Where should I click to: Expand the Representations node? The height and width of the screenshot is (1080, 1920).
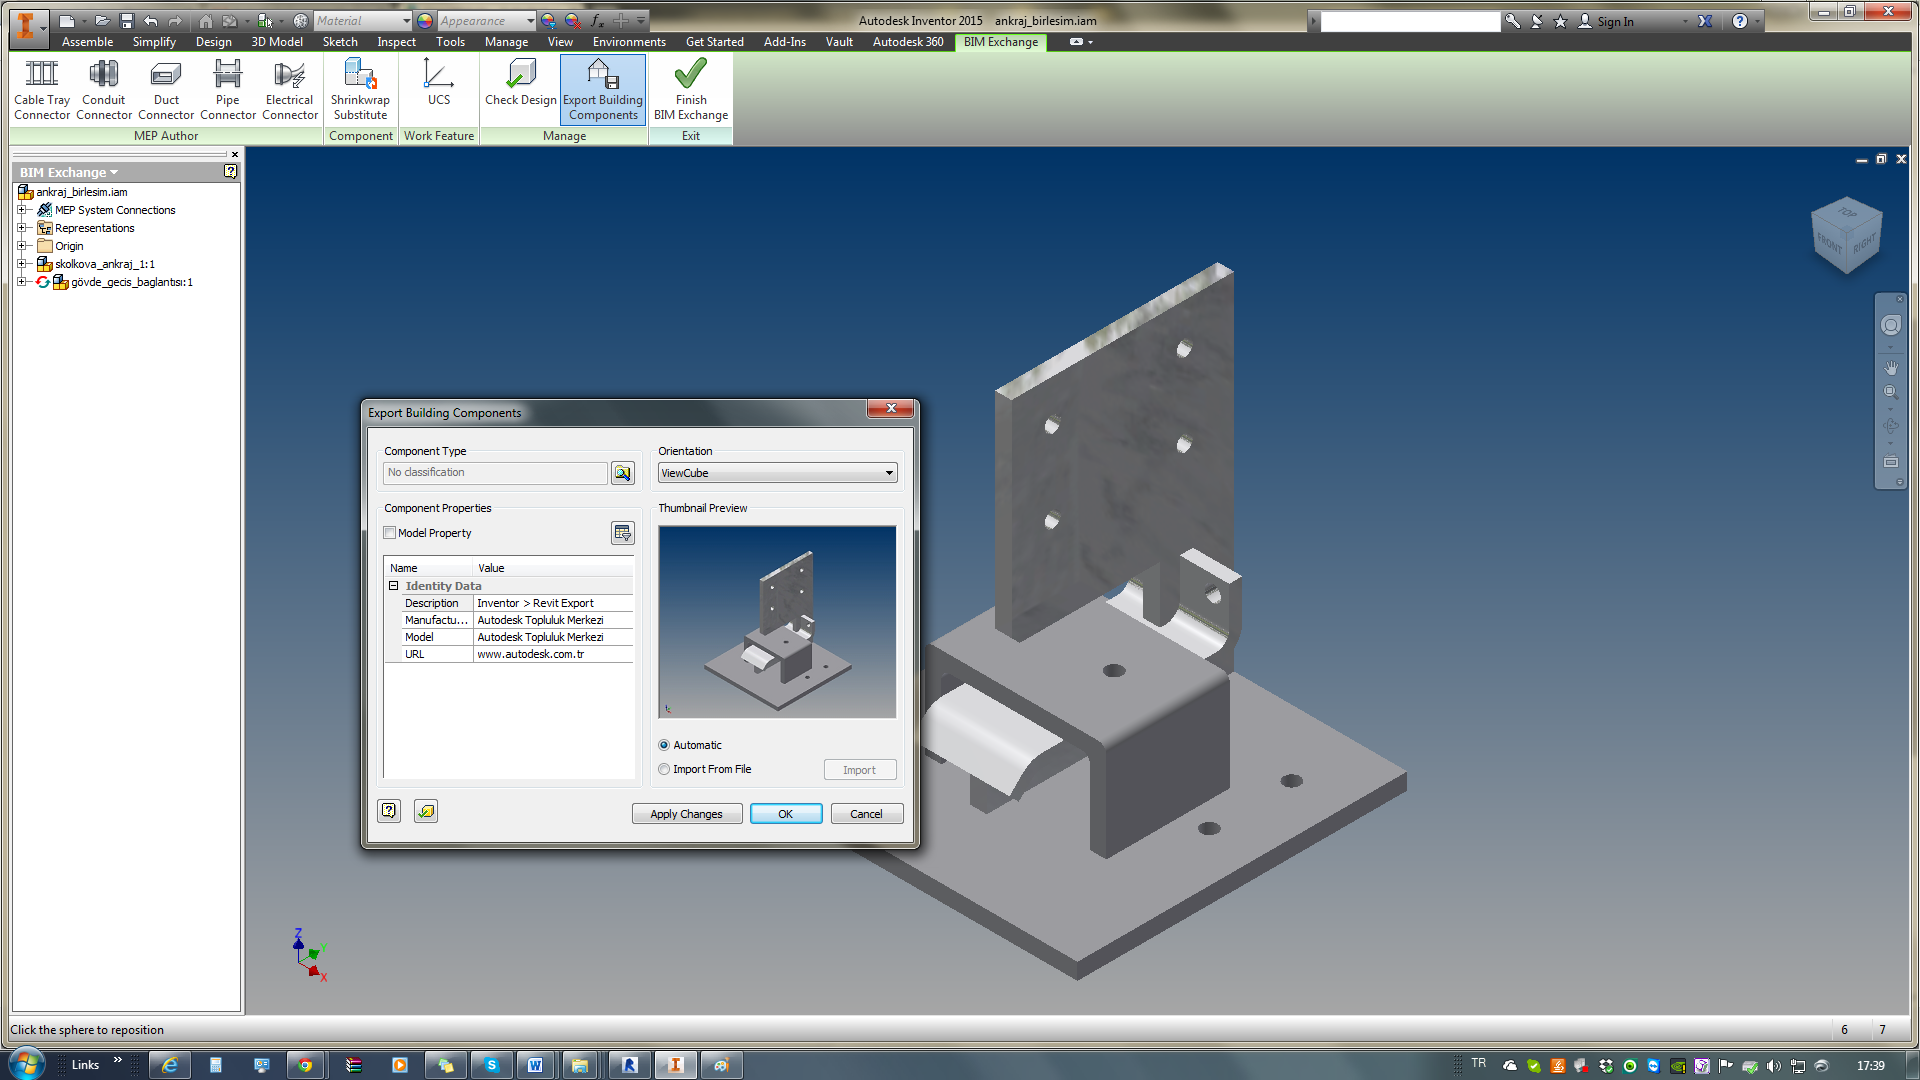point(21,228)
